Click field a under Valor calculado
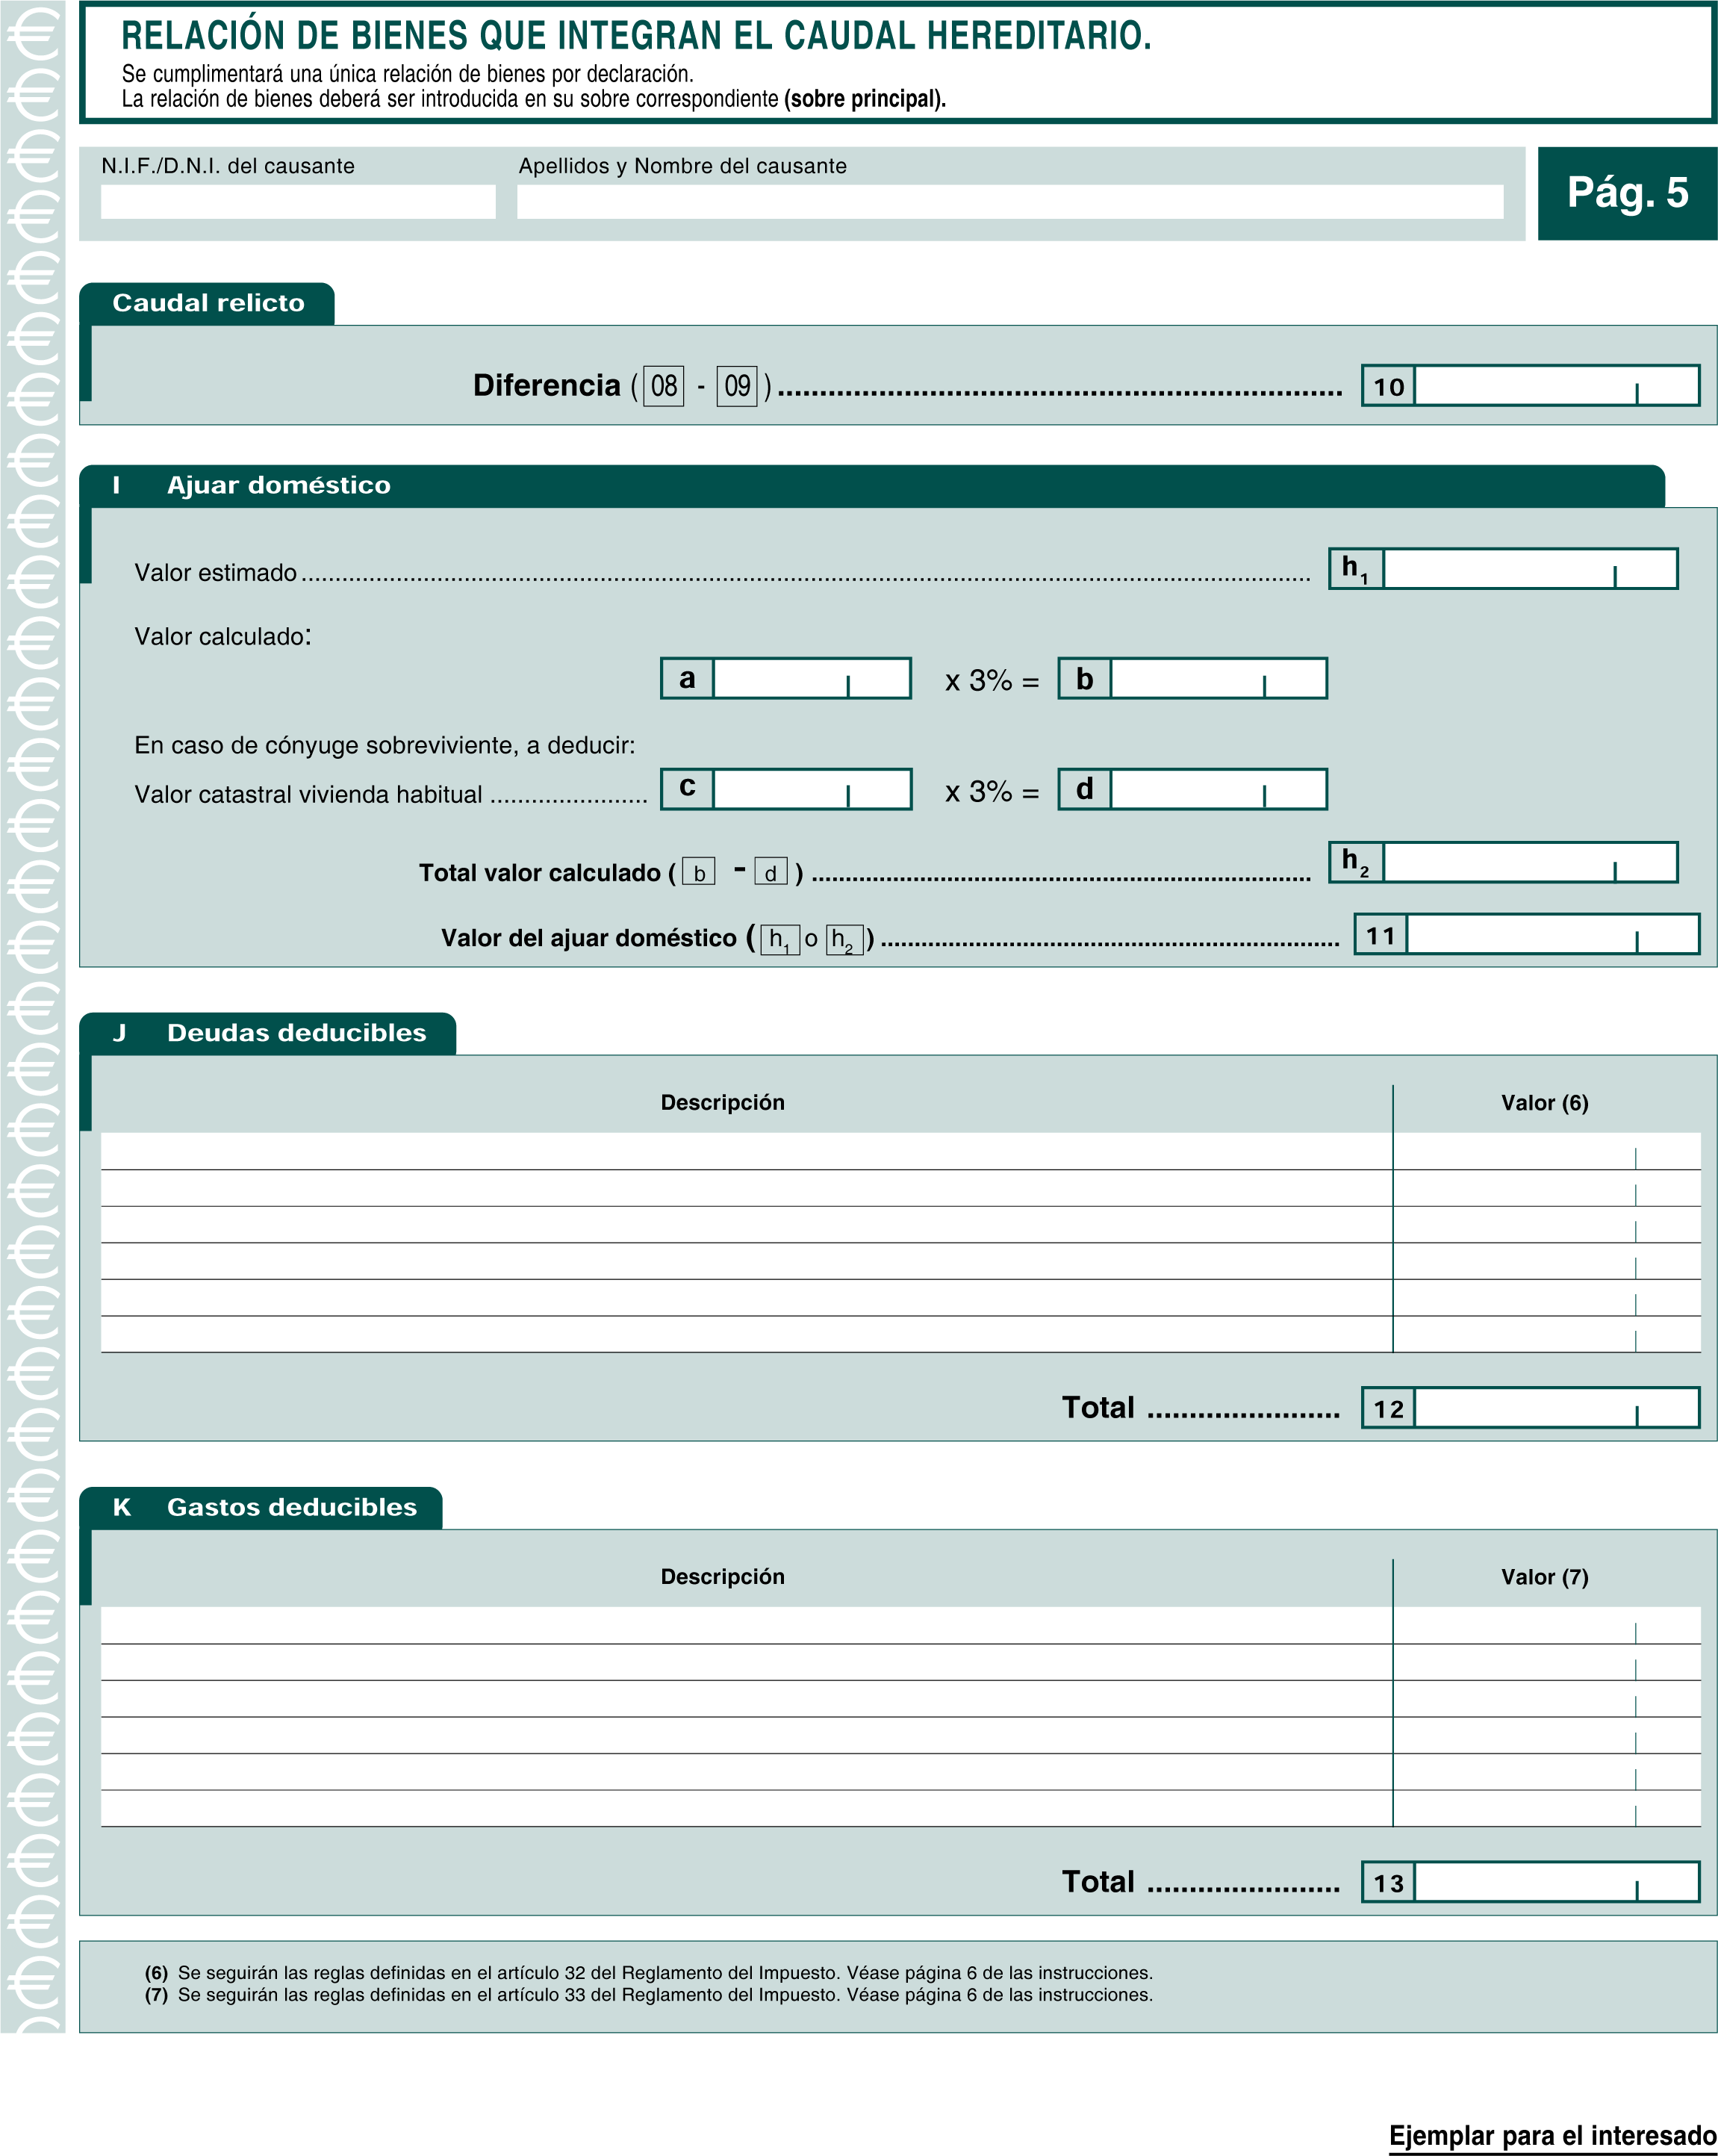Screen dimensions: 1718x2156 click(x=811, y=678)
